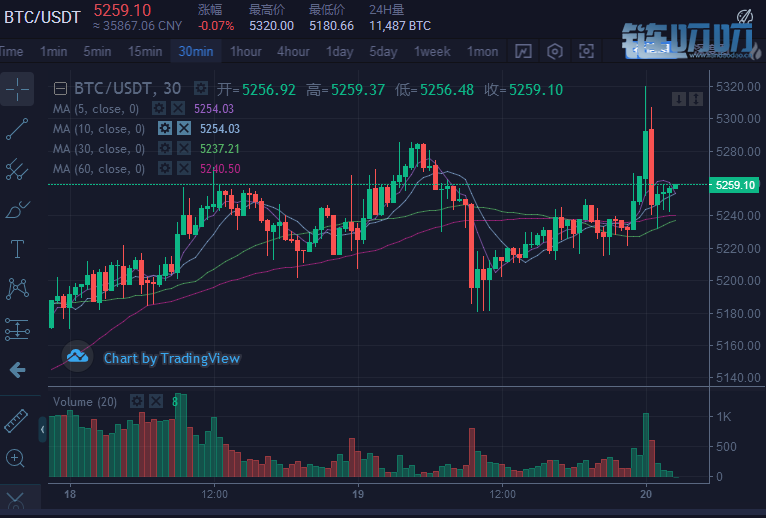Click the 5320.00 price axis label
This screenshot has height=518, width=766.
(738, 87)
